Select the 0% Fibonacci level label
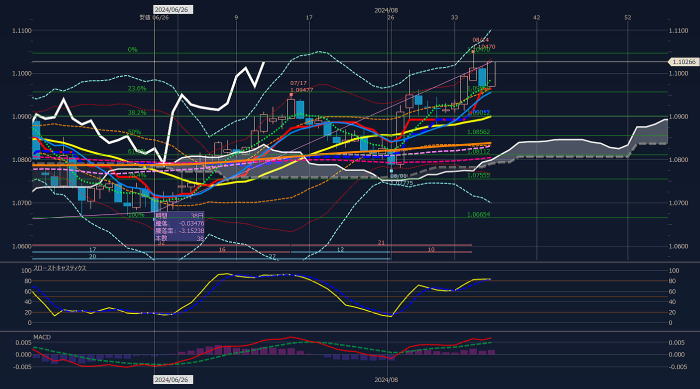This screenshot has height=389, width=700. point(133,50)
